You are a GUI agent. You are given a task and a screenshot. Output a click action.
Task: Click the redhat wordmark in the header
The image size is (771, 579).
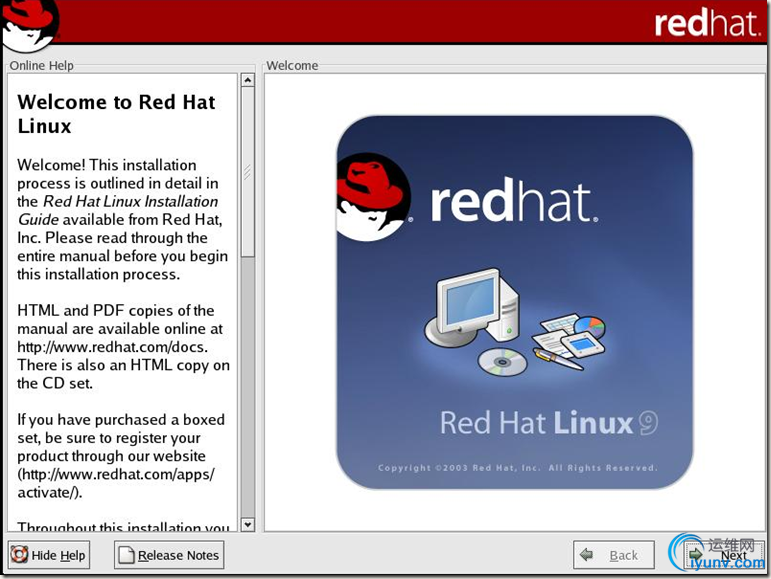(707, 23)
